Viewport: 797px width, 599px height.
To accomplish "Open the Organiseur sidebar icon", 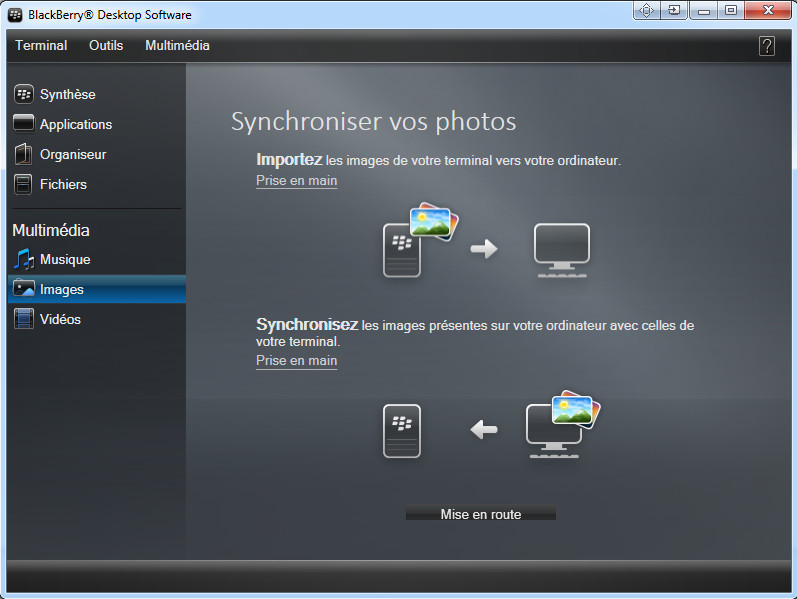I will [x=23, y=154].
